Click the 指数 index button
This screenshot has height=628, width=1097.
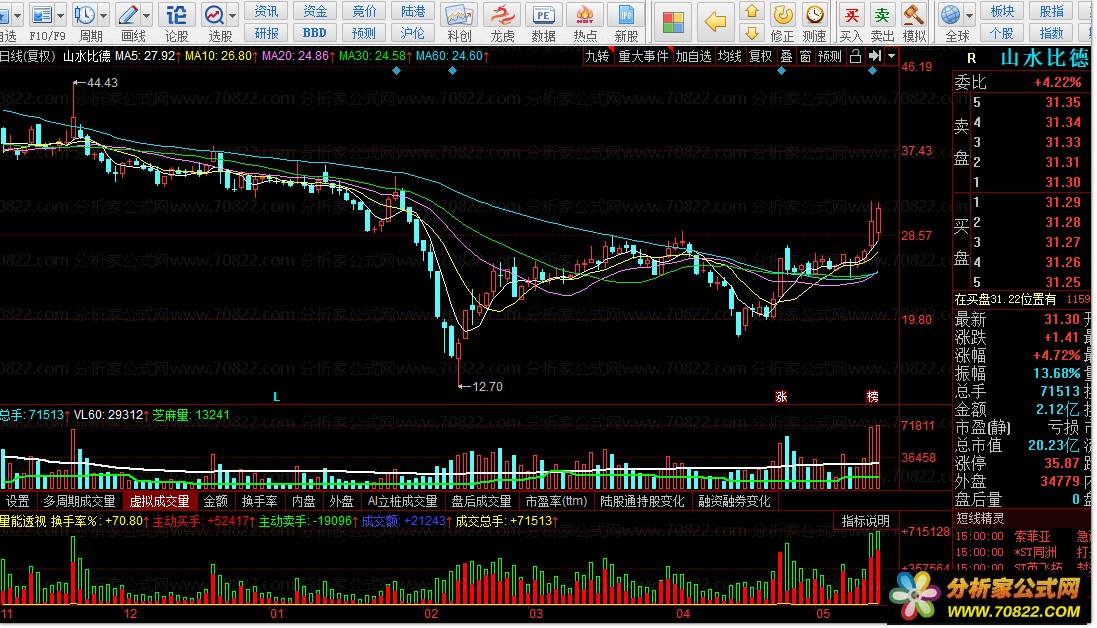(1052, 33)
